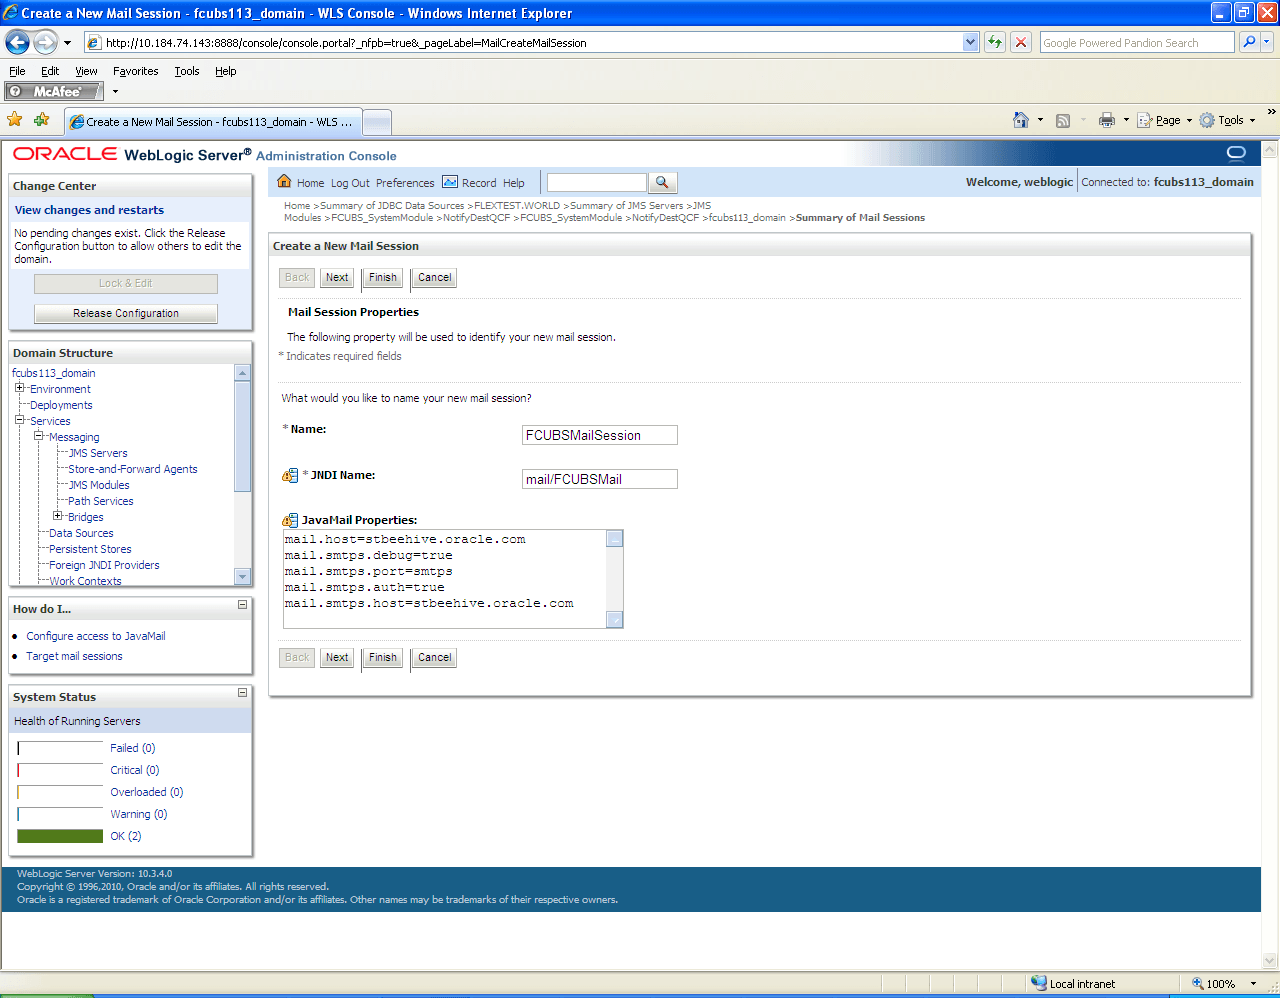Click the browser Home page icon
This screenshot has height=998, width=1280.
[1021, 120]
